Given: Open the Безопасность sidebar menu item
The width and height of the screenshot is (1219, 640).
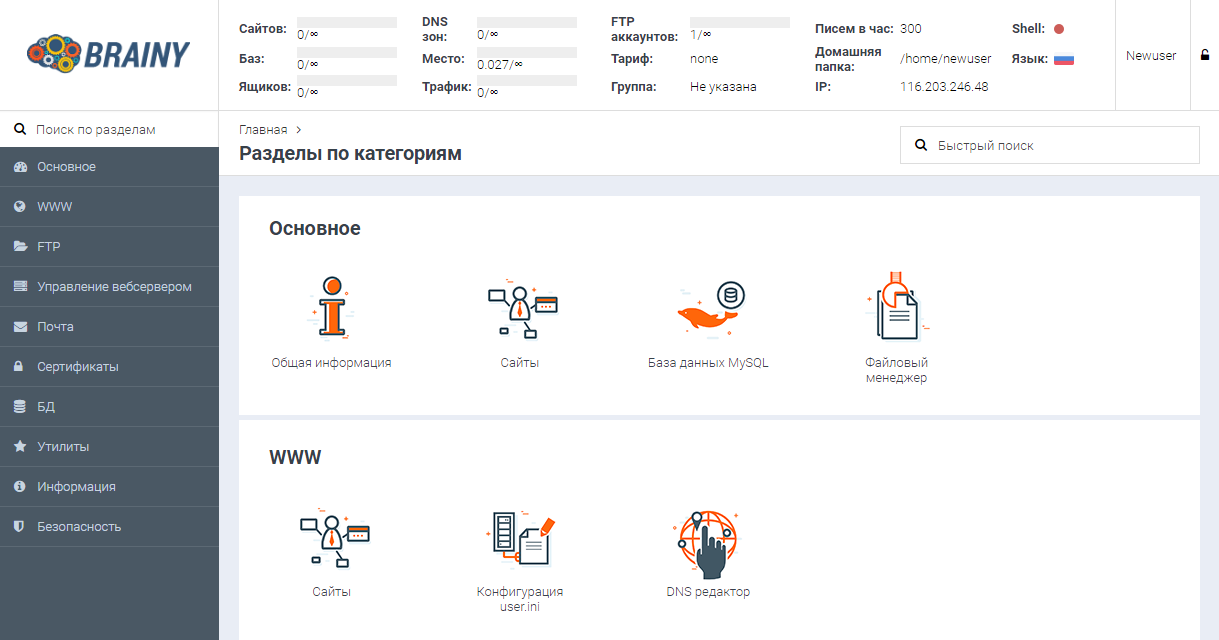Looking at the screenshot, I should pyautogui.click(x=79, y=527).
